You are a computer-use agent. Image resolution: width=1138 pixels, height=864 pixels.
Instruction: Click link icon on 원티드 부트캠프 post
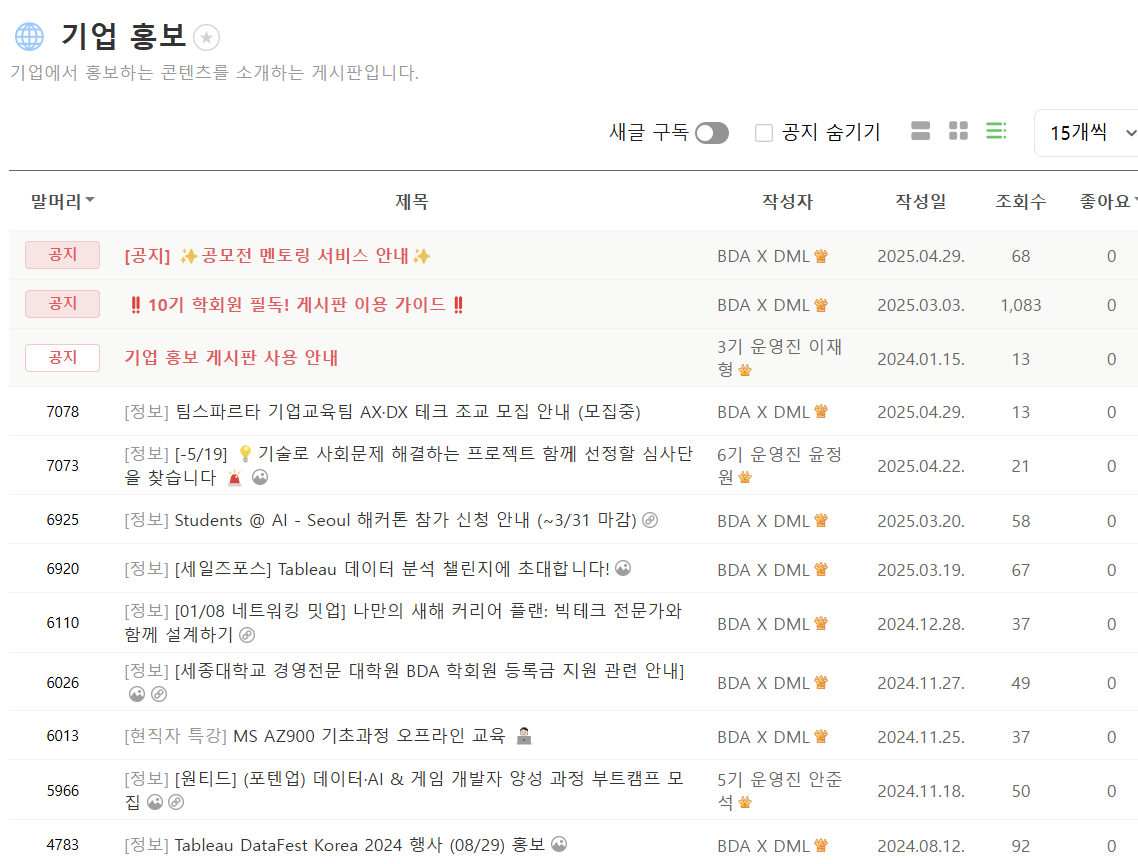click(176, 802)
